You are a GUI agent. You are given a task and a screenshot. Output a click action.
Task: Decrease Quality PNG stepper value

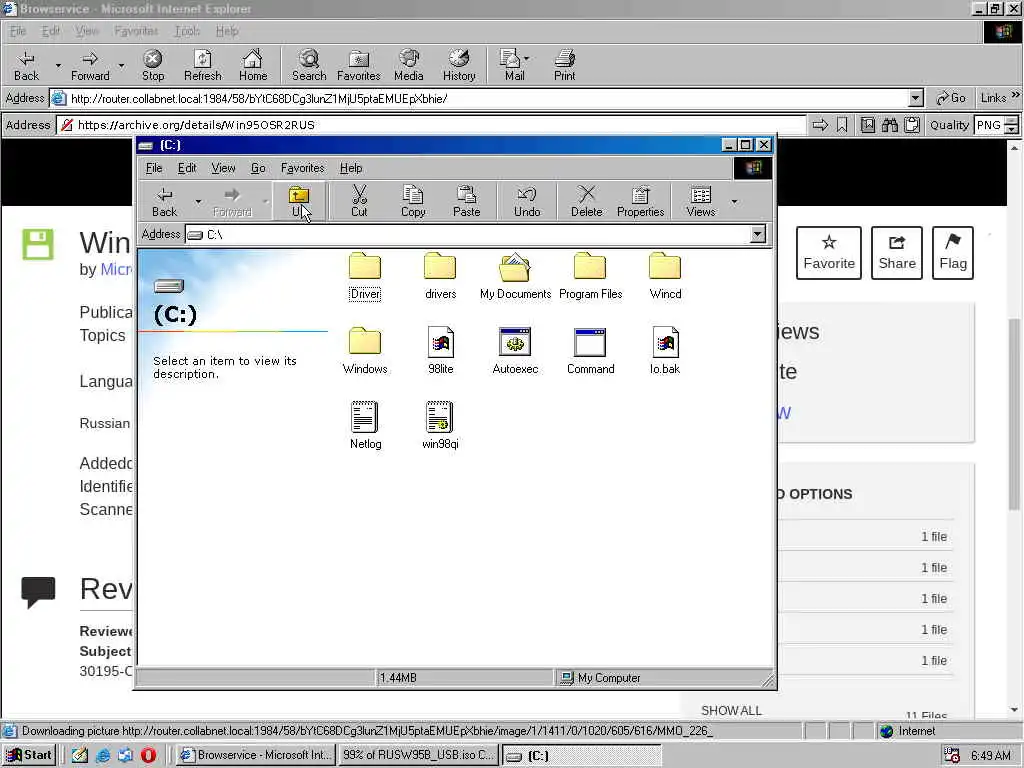[x=1011, y=129]
